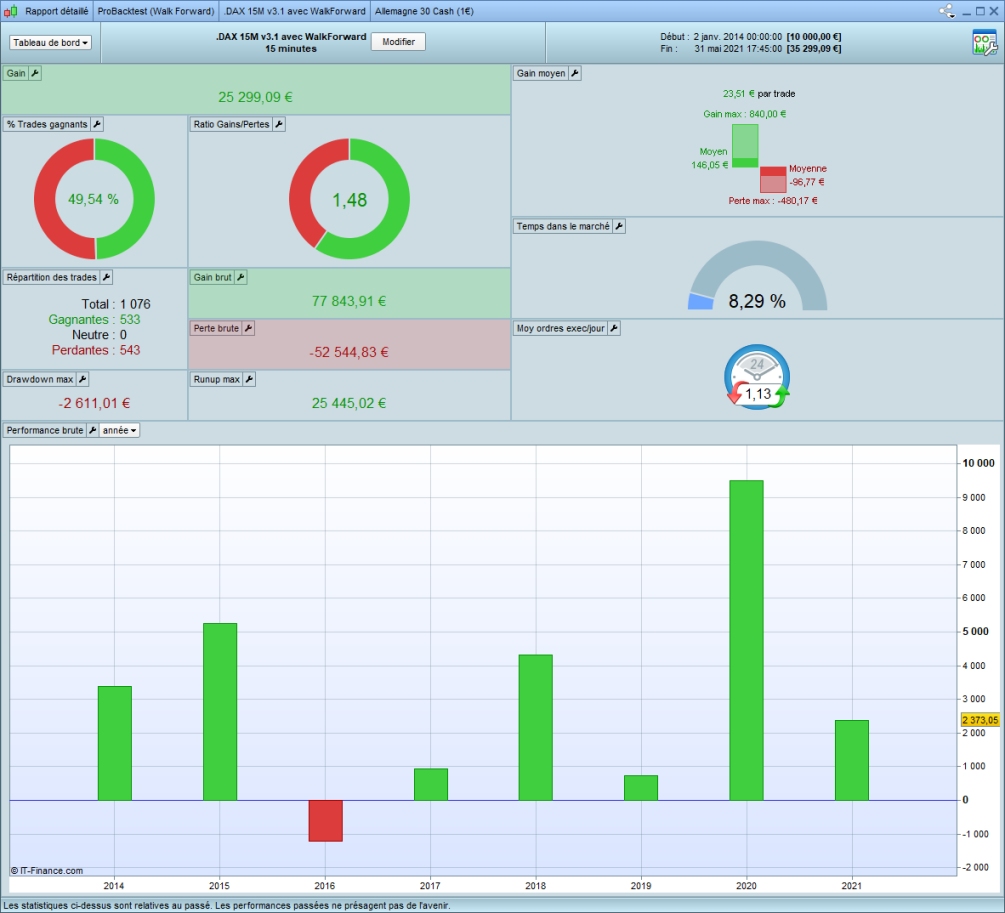Screen dimensions: 1005x913
Task: Select the .DAX 15M v3.1 avec WalkForward tab
Action: pyautogui.click(x=295, y=11)
